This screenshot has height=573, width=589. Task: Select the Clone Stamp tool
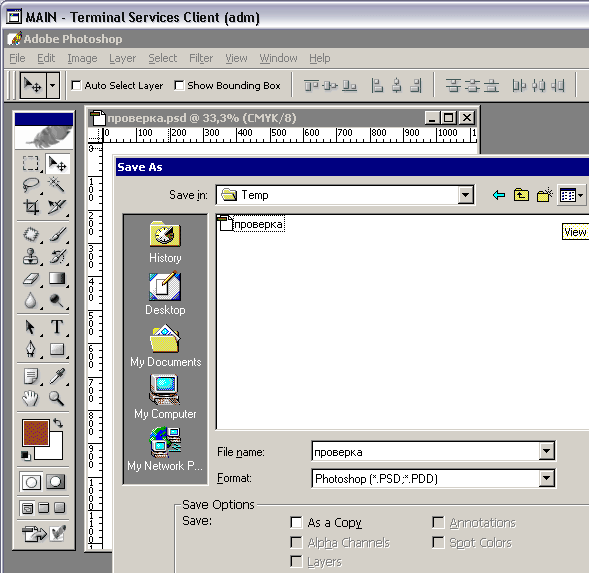[x=31, y=257]
